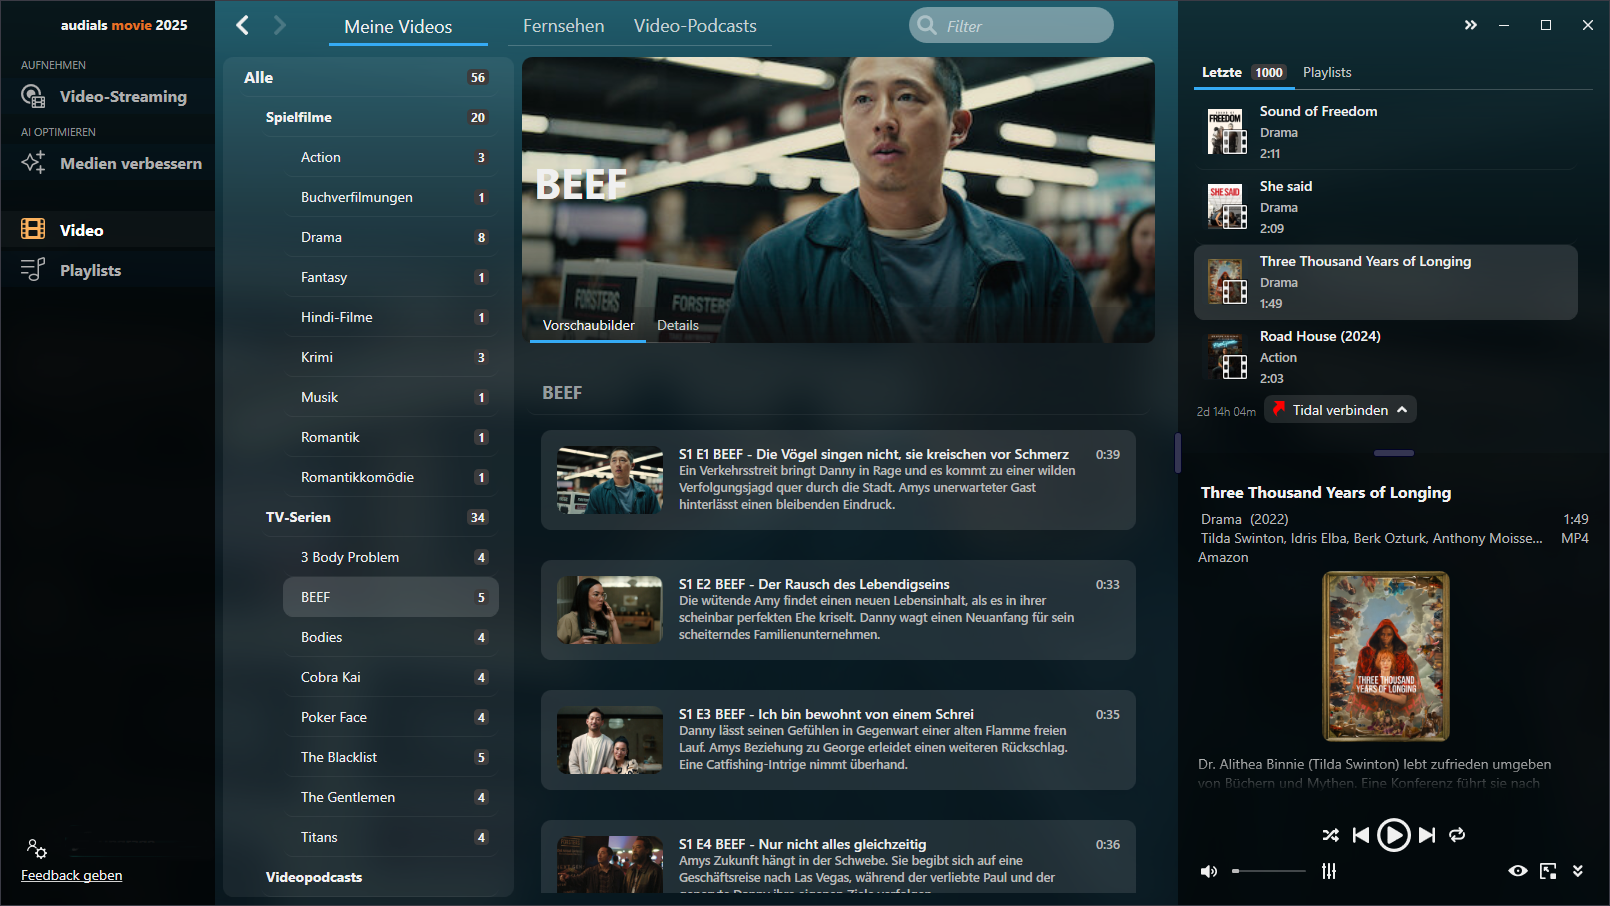
Task: Switch to the Fernsehen tab
Action: pos(563,26)
